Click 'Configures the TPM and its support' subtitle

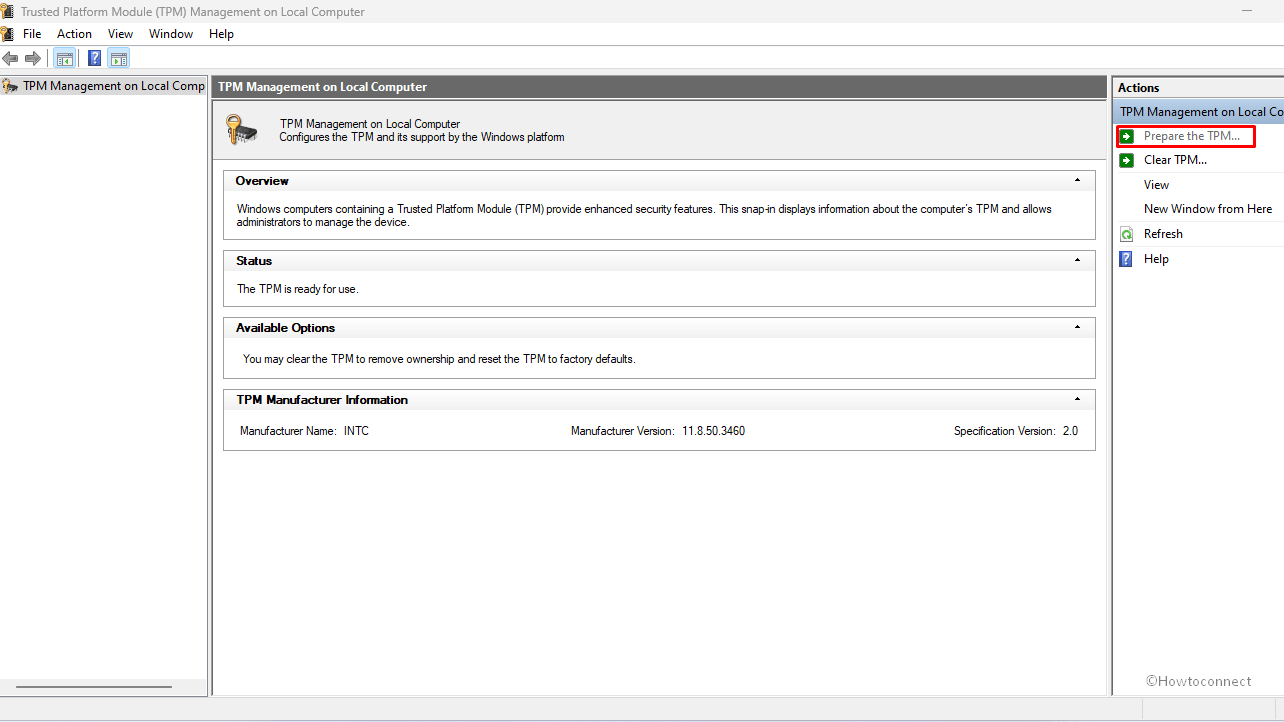tap(422, 137)
